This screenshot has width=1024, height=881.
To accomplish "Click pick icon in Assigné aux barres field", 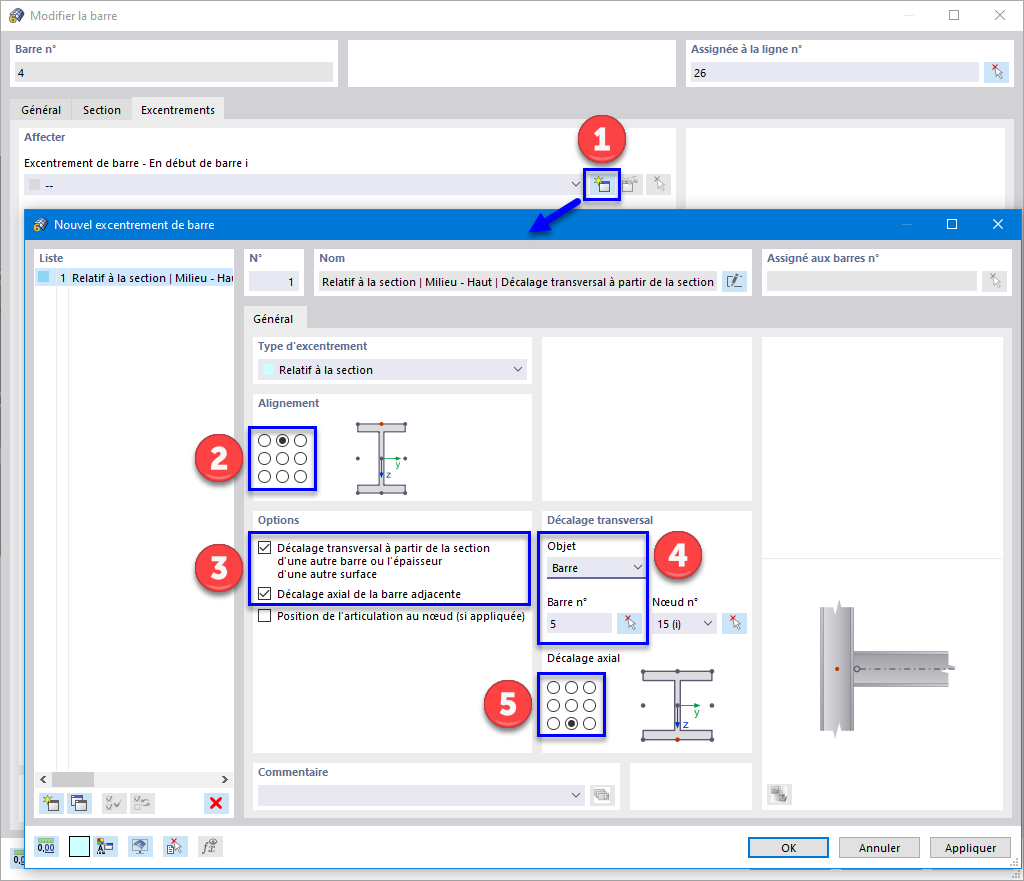I will 995,281.
